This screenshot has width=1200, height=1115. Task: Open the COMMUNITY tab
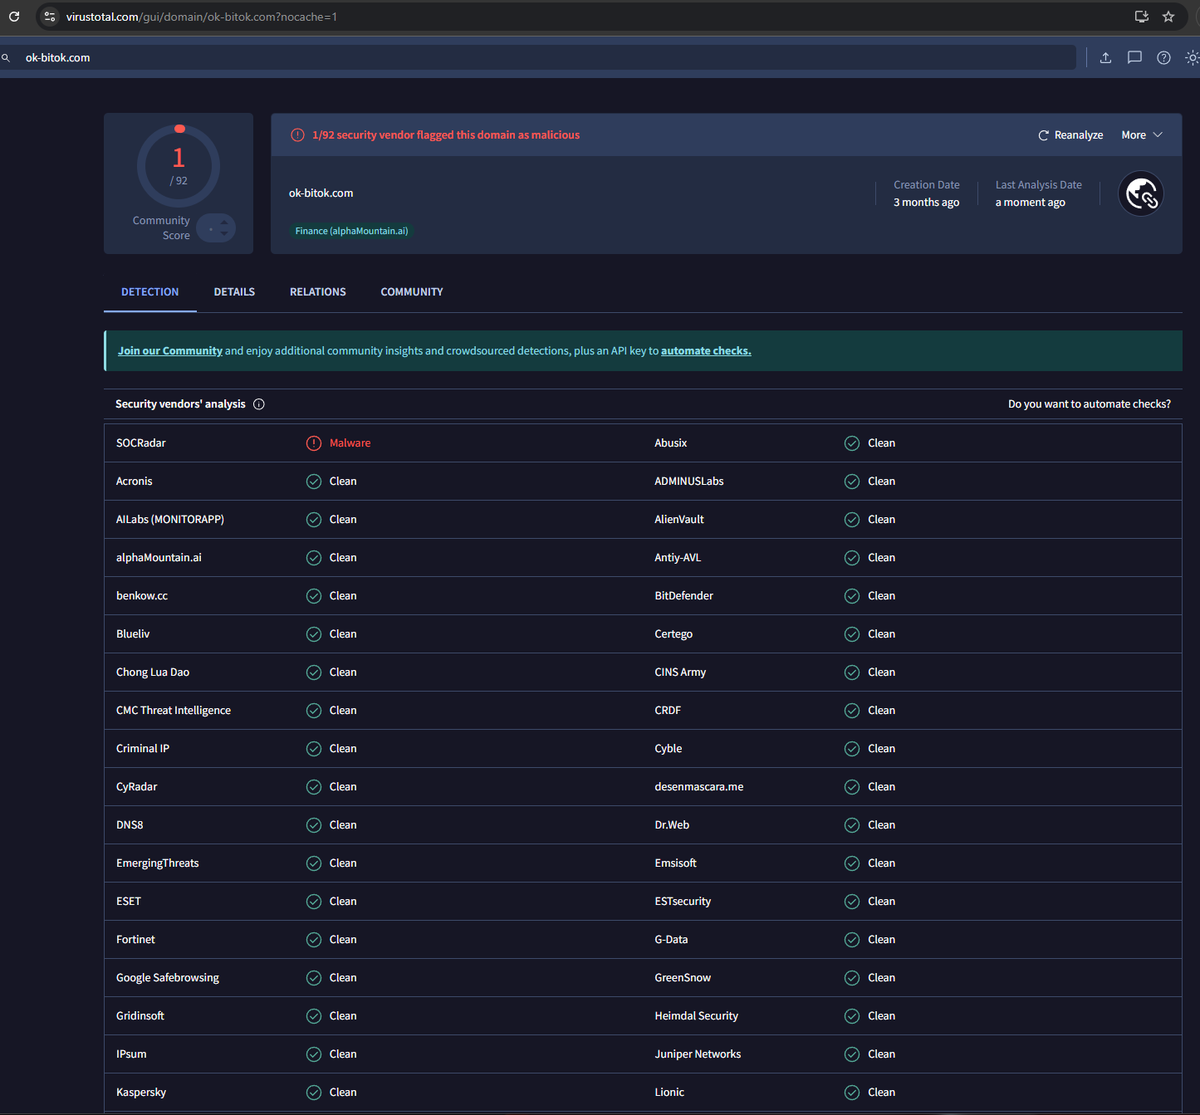tap(412, 292)
